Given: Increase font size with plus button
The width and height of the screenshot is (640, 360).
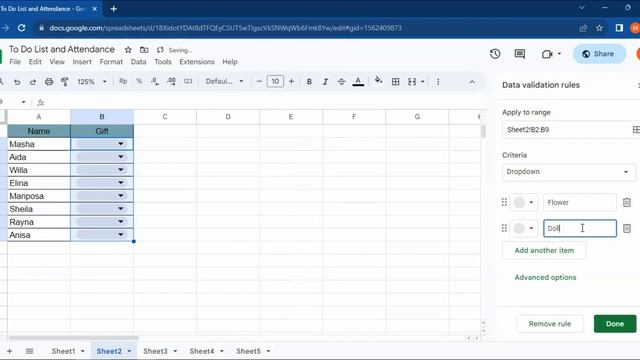Looking at the screenshot, I should click(x=291, y=82).
